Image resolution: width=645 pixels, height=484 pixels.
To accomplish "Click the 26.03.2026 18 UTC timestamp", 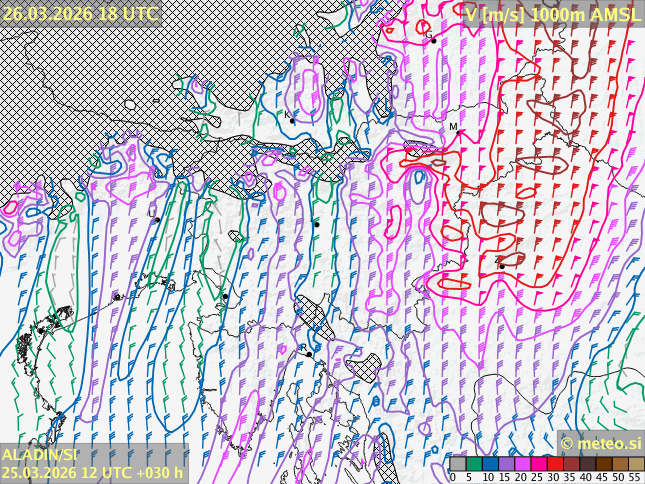I will [x=80, y=13].
